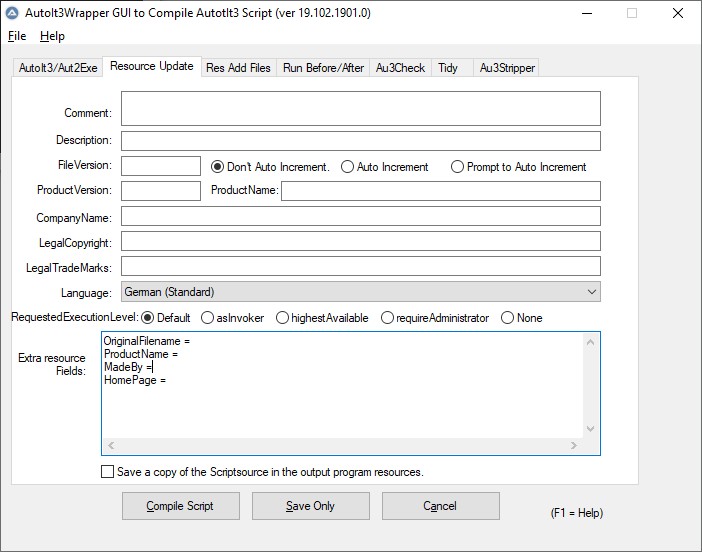This screenshot has height=552, width=702.
Task: Switch to the Res Add Files tab
Action: (x=238, y=68)
